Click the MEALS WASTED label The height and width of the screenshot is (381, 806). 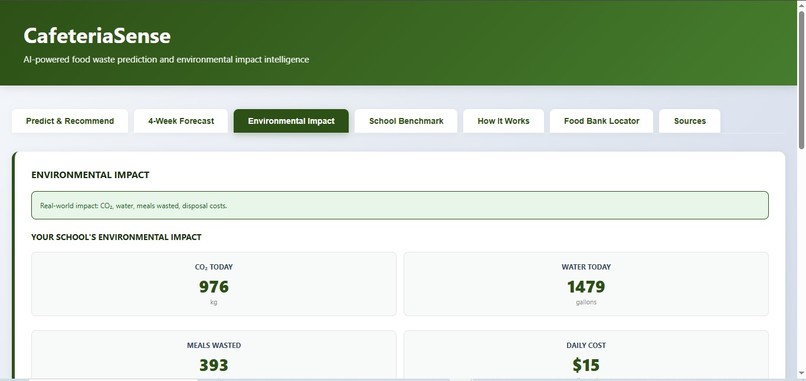[x=214, y=346]
